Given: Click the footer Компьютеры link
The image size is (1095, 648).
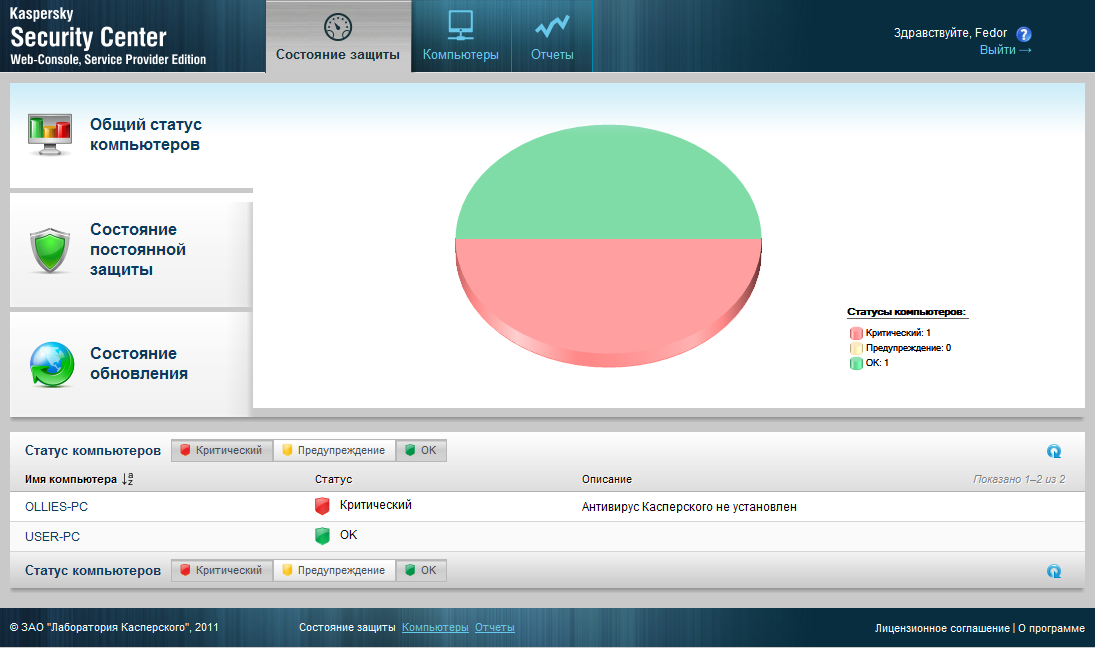Looking at the screenshot, I should tap(435, 628).
